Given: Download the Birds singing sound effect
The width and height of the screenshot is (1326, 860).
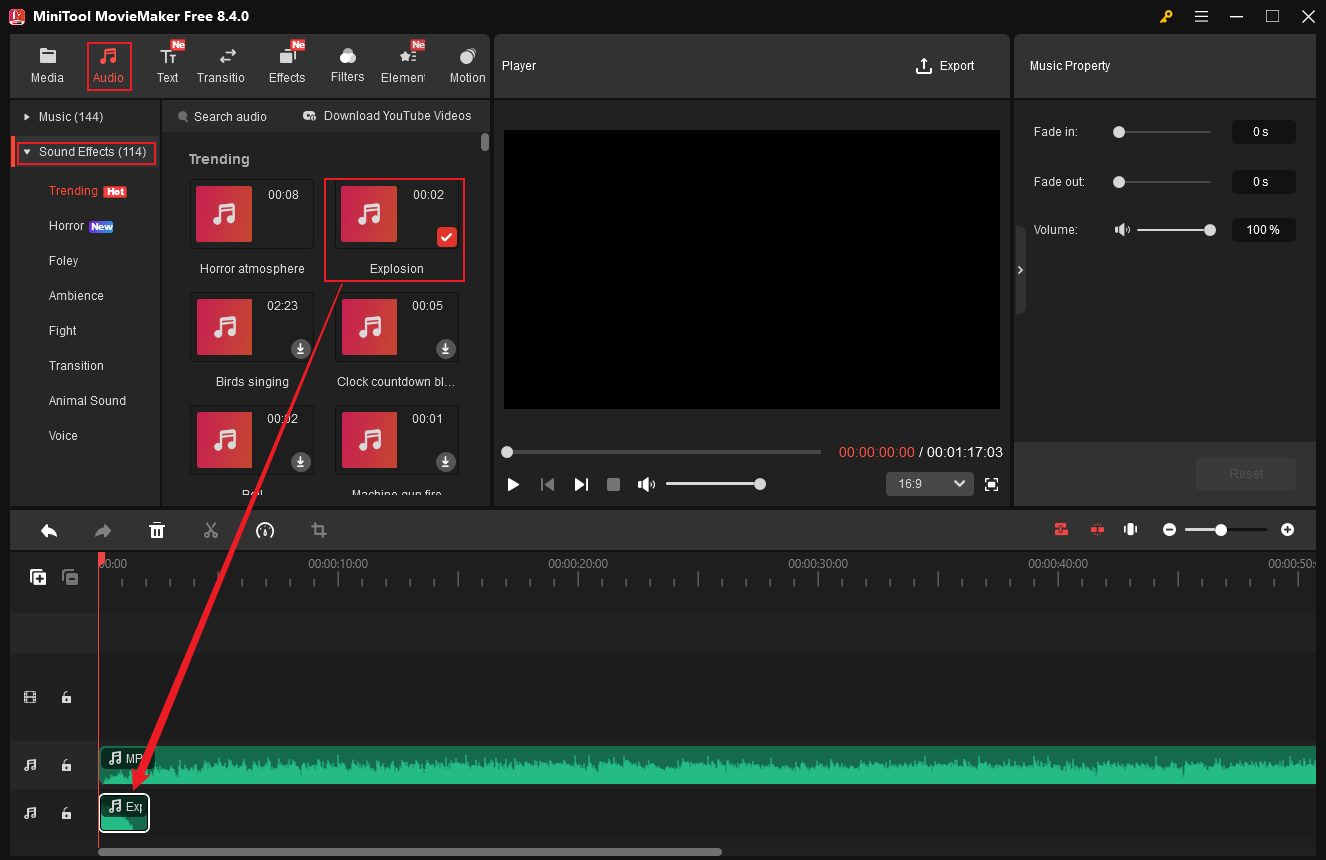Looking at the screenshot, I should [x=300, y=348].
